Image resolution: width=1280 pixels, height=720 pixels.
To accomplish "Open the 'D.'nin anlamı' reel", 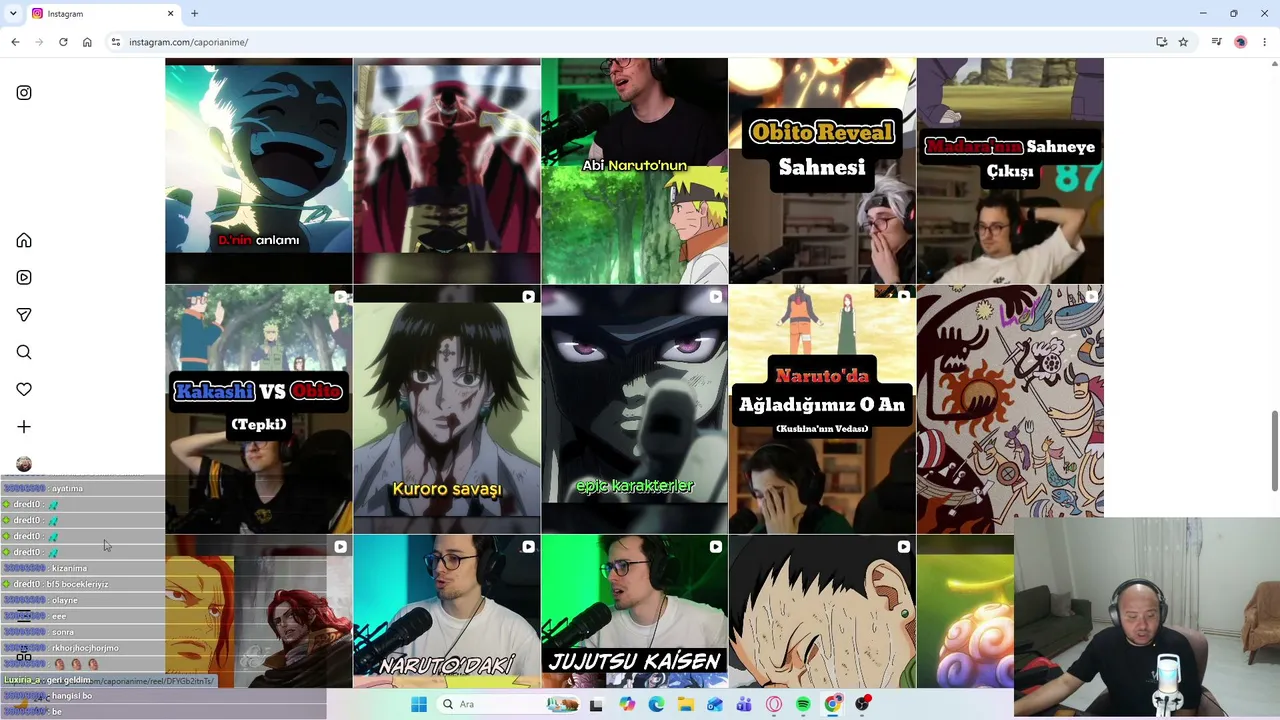I will click(x=259, y=171).
